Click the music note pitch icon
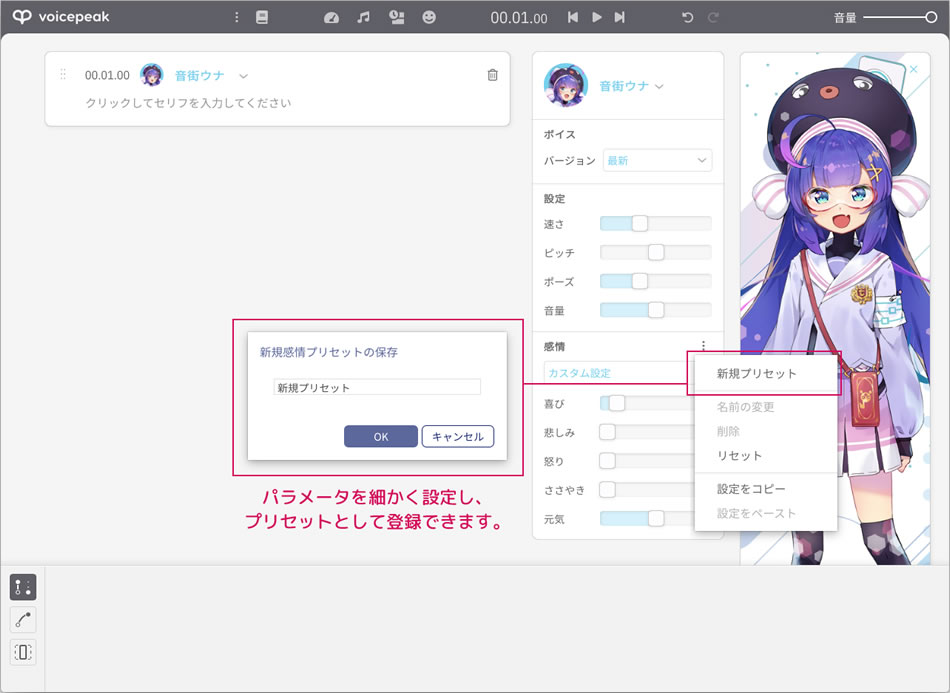This screenshot has height=693, width=950. click(363, 17)
